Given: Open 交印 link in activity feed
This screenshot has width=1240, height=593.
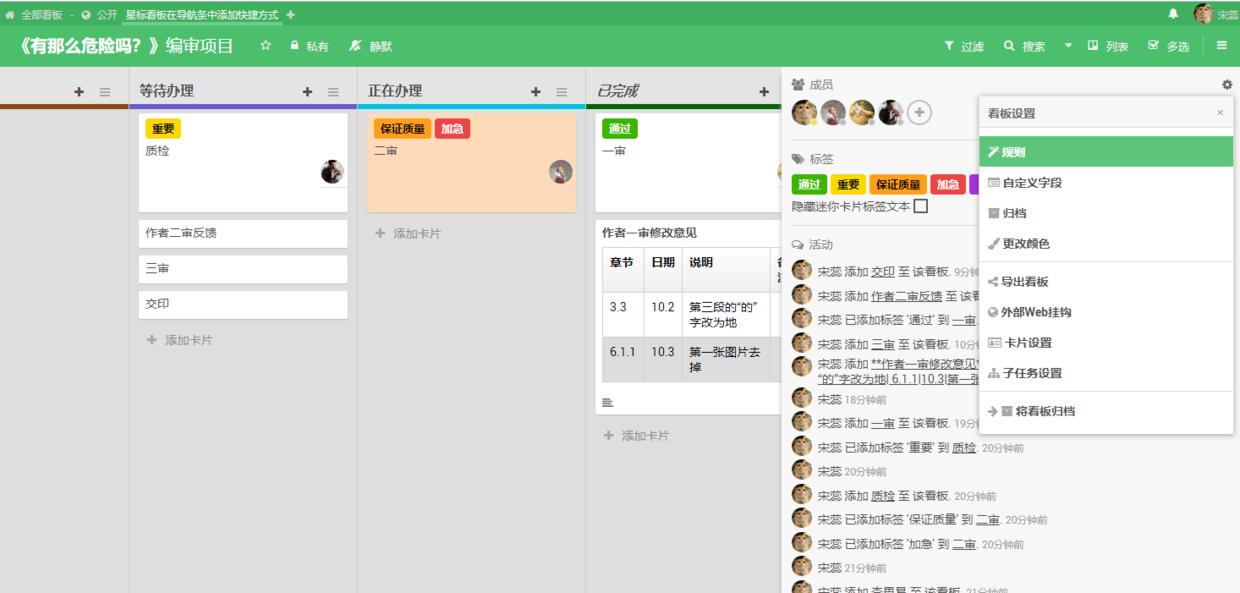Looking at the screenshot, I should [x=883, y=271].
